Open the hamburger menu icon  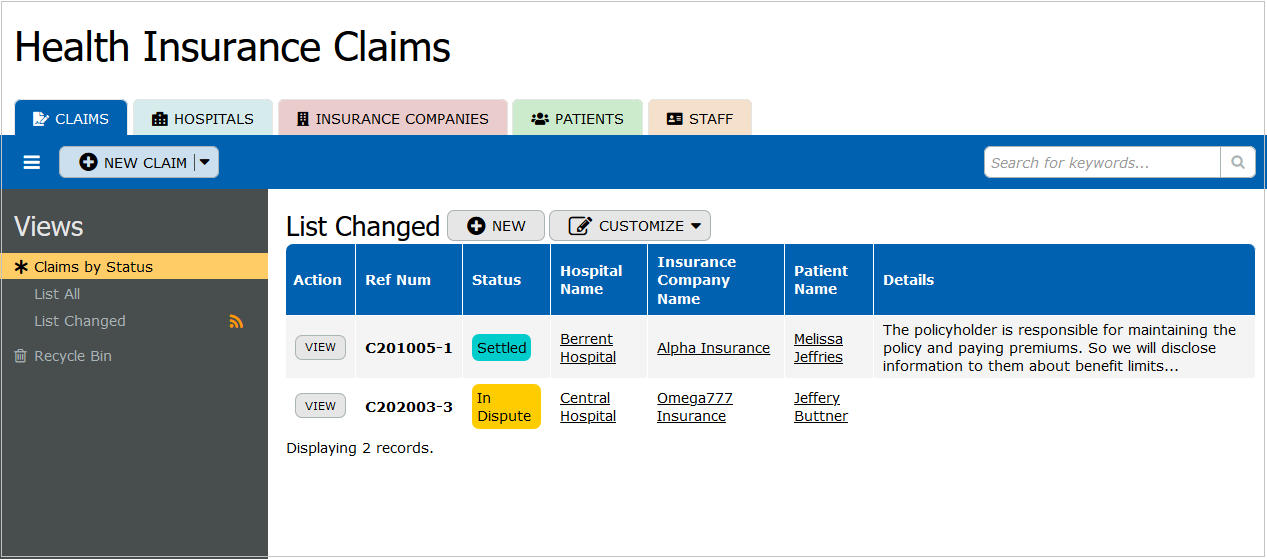[x=32, y=163]
